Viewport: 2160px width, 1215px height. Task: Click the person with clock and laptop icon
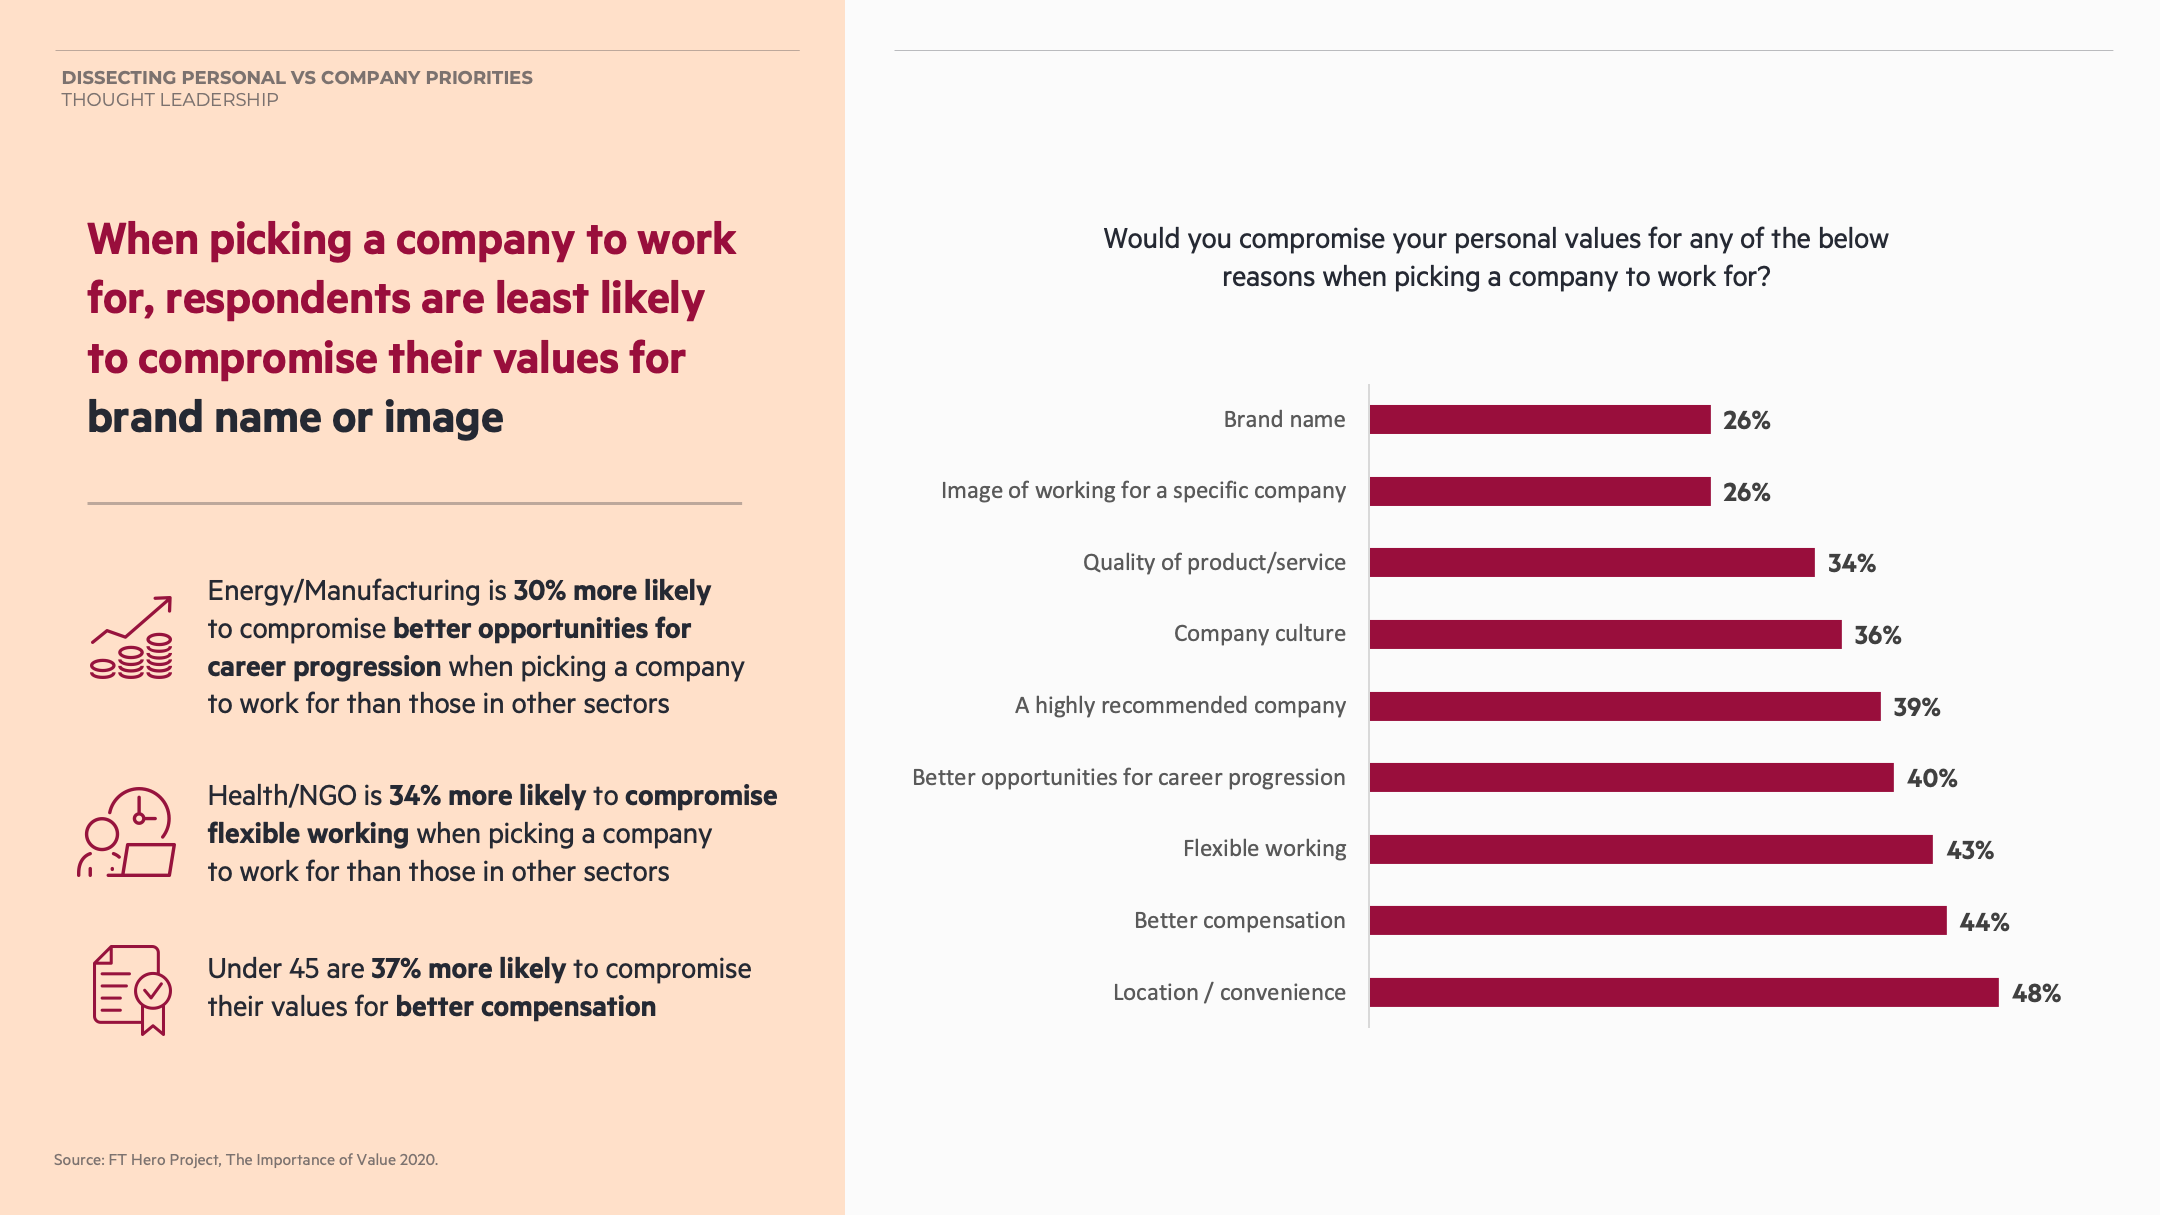pyautogui.click(x=127, y=833)
